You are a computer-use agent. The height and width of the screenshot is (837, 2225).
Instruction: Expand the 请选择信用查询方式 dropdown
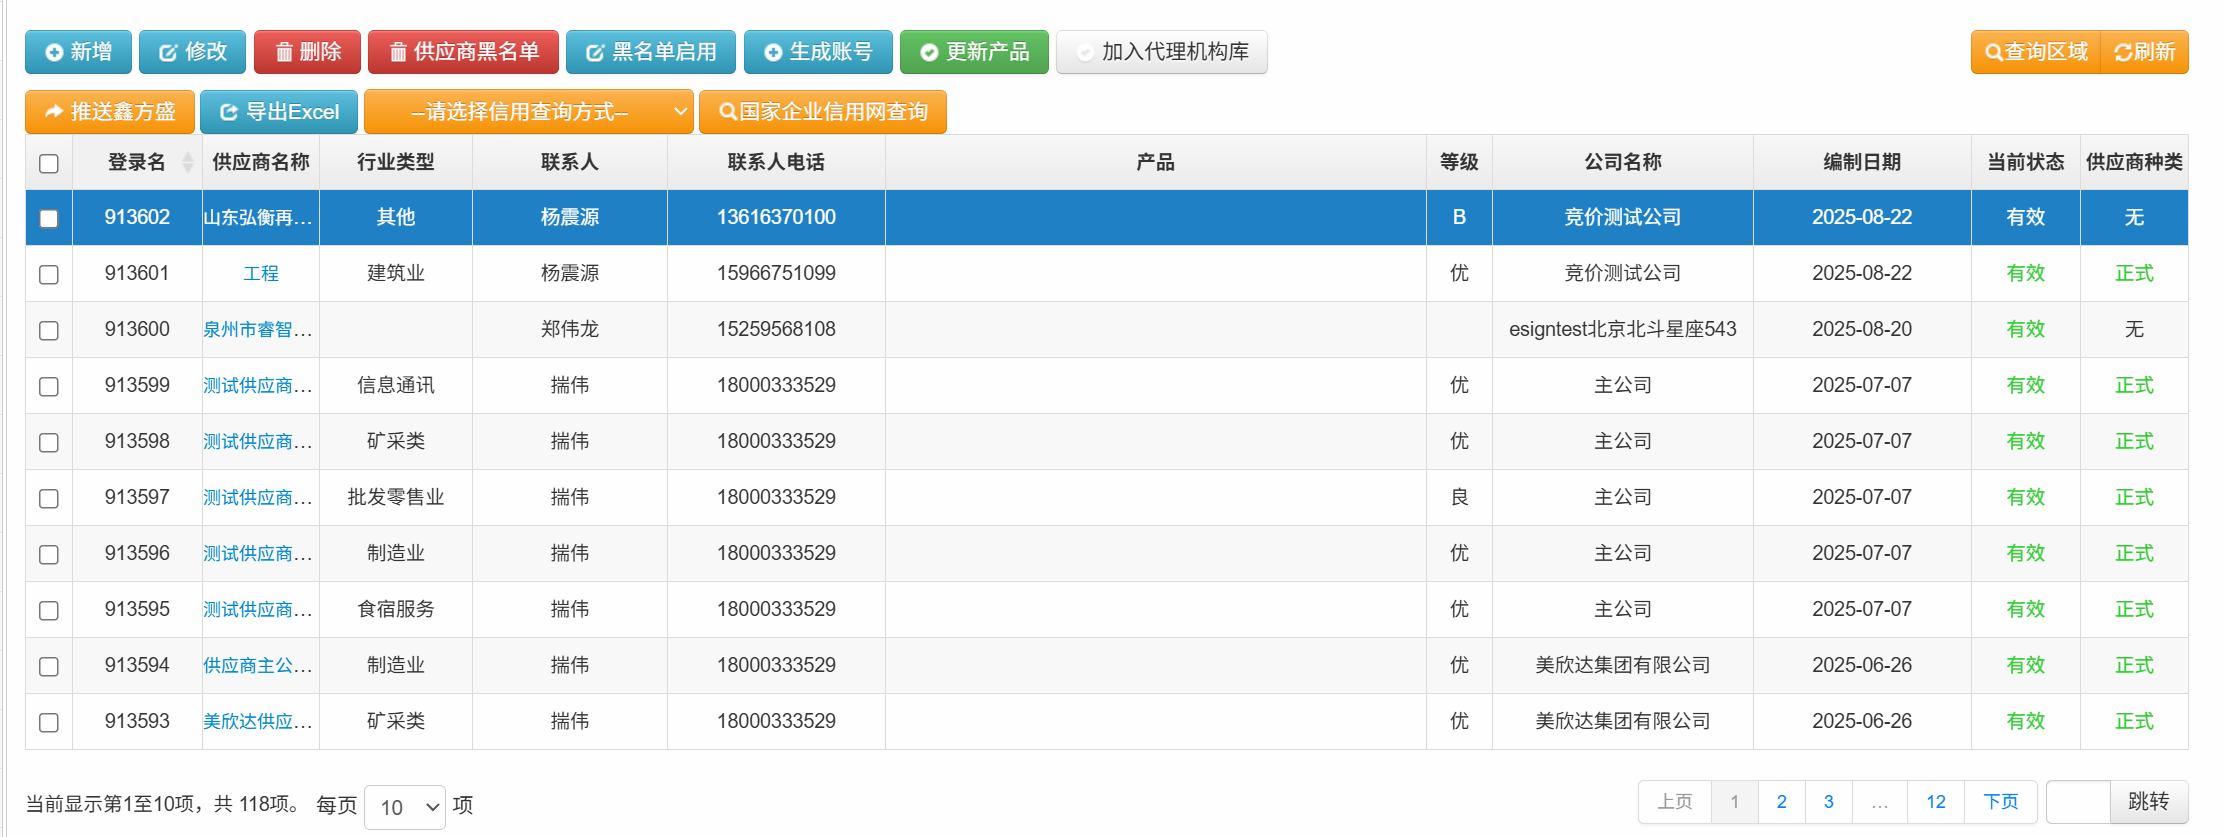pos(528,112)
